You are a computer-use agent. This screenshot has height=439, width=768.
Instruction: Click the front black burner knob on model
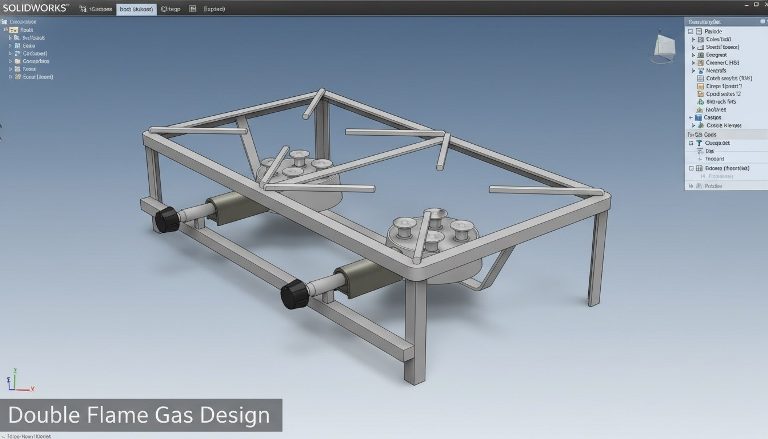pos(295,293)
